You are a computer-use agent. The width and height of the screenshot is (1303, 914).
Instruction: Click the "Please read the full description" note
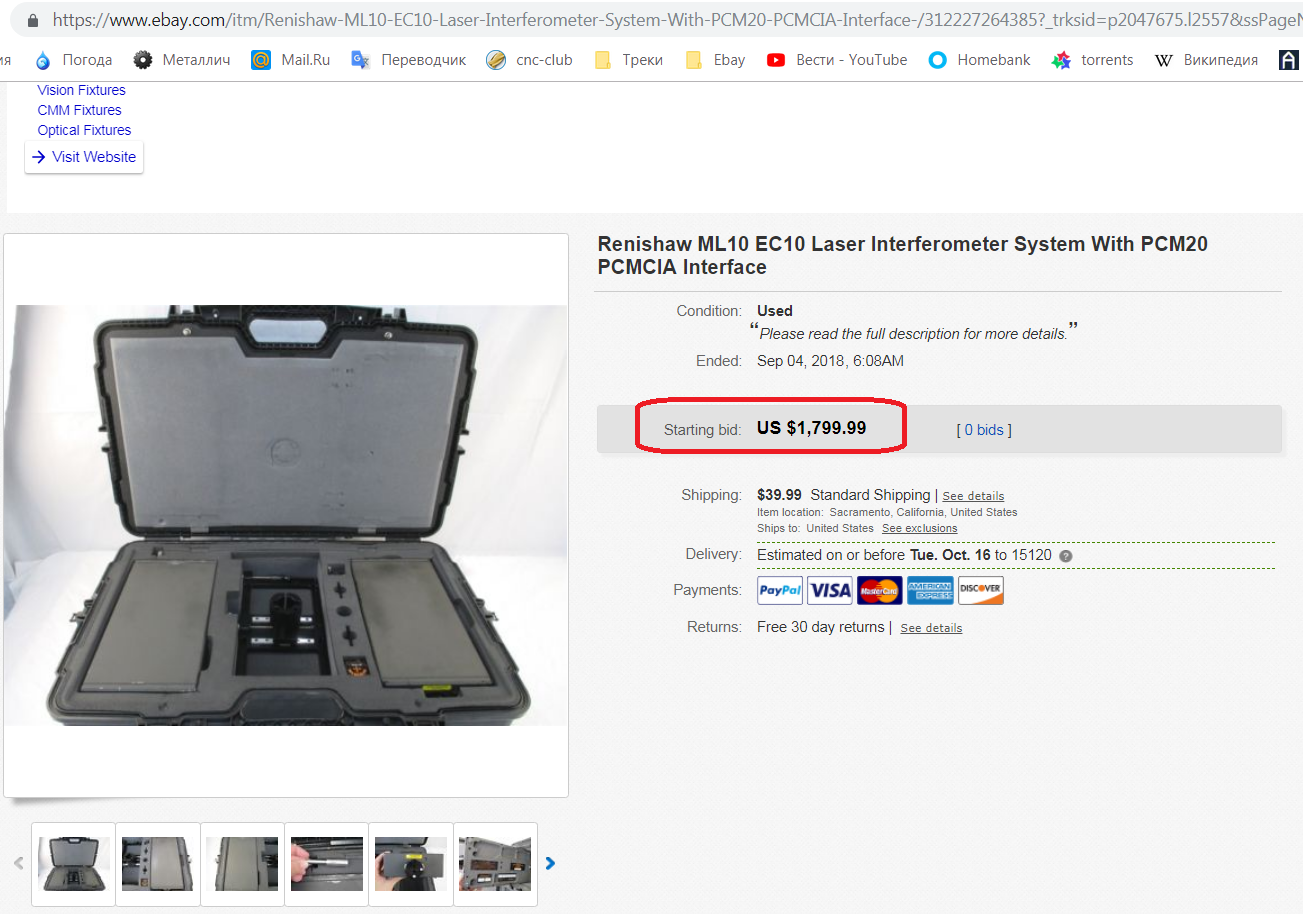point(914,333)
